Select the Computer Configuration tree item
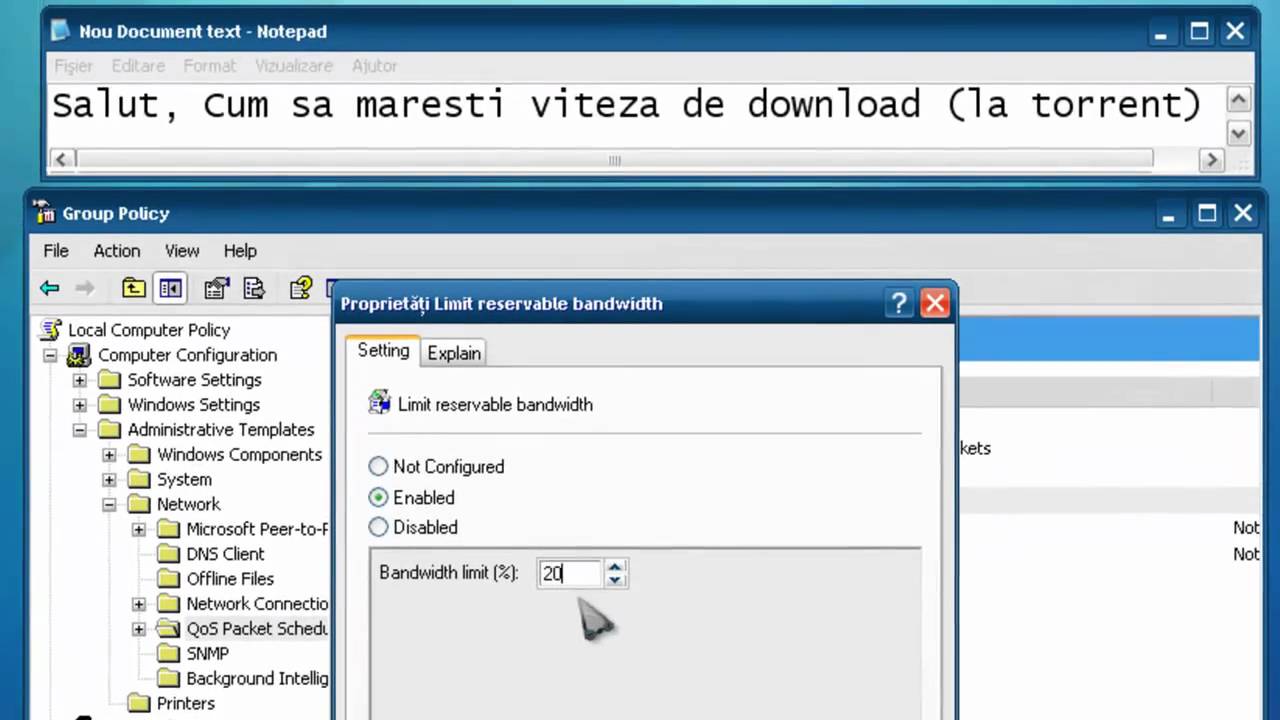This screenshot has height=720, width=1280. pos(187,355)
